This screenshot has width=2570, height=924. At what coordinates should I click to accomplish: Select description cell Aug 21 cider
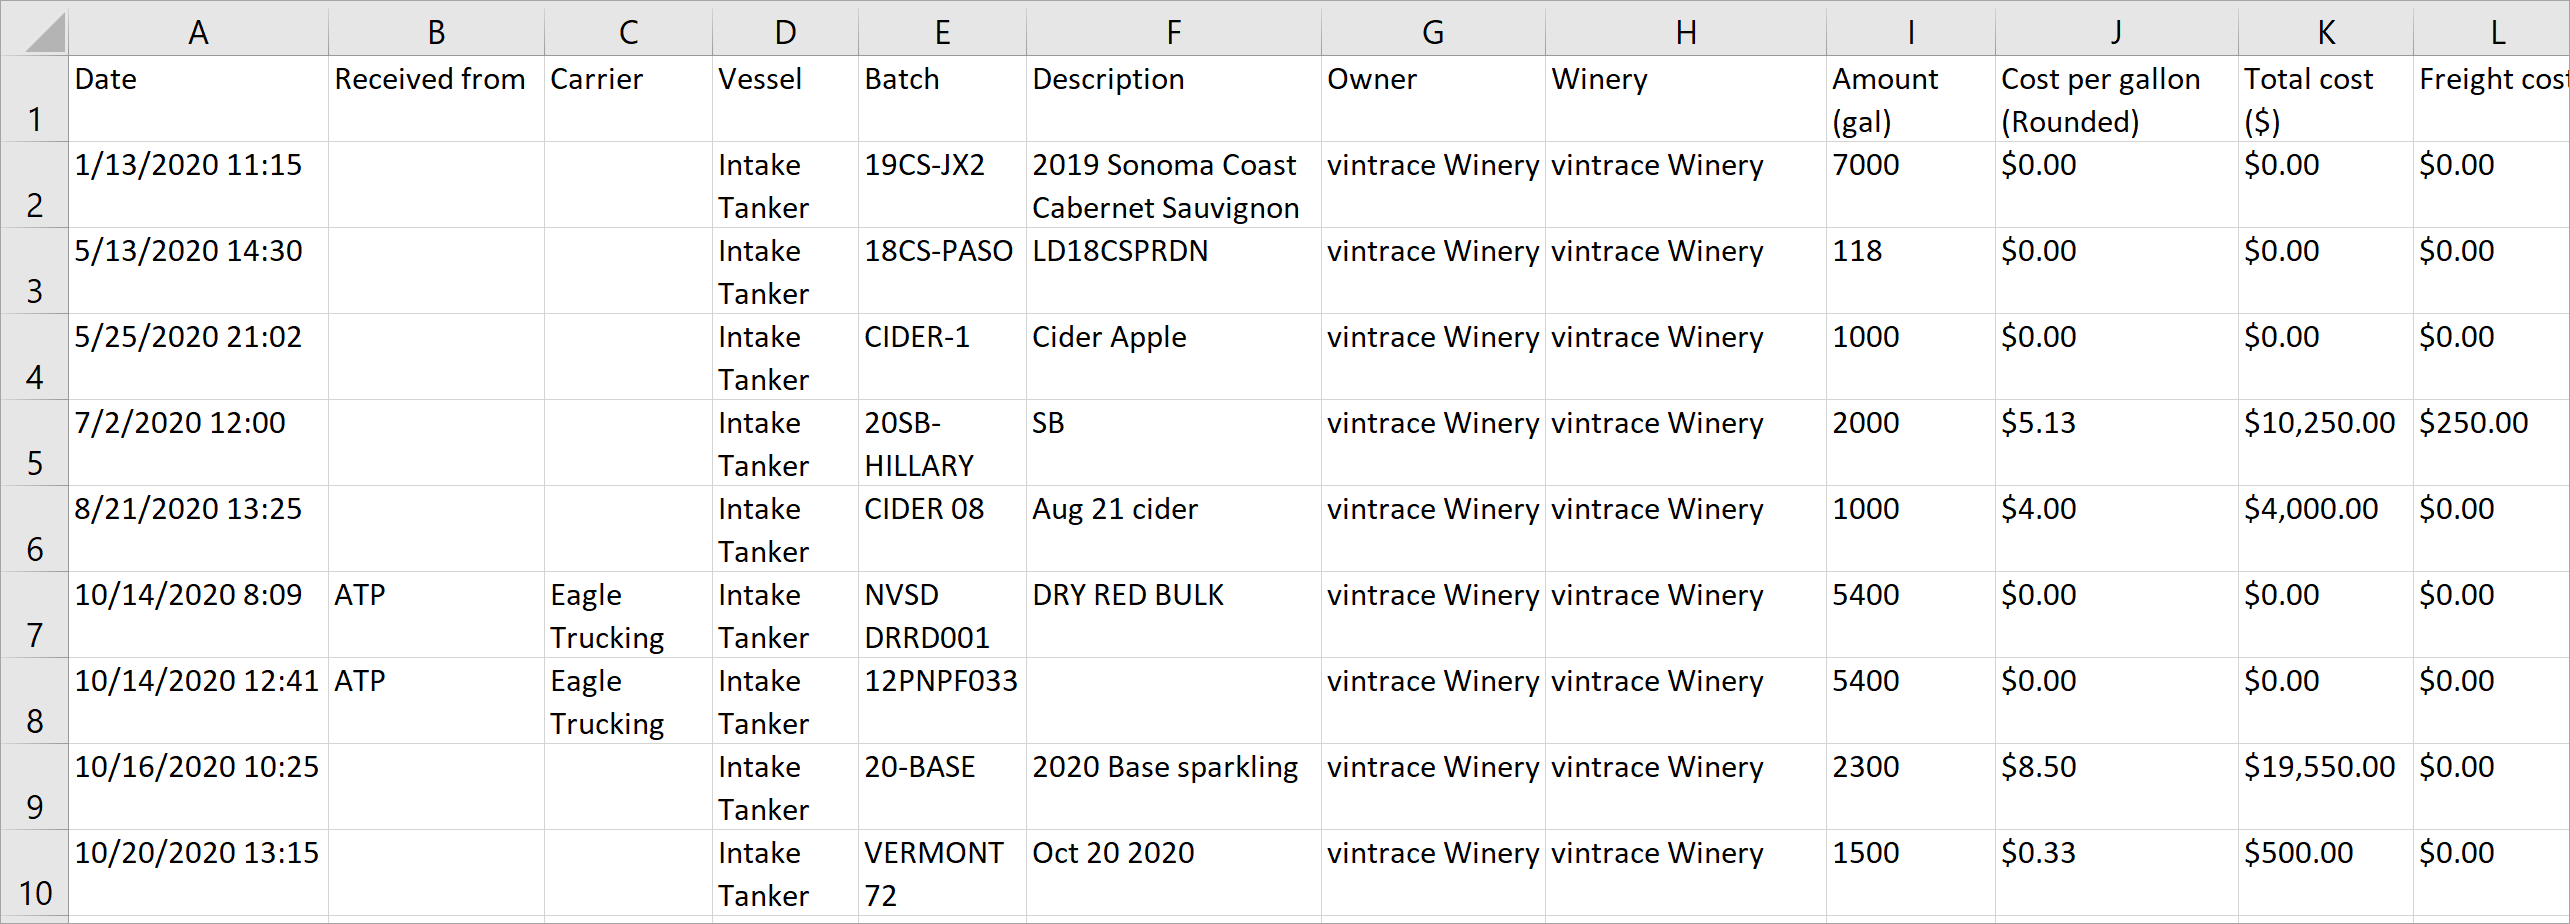tap(1173, 529)
